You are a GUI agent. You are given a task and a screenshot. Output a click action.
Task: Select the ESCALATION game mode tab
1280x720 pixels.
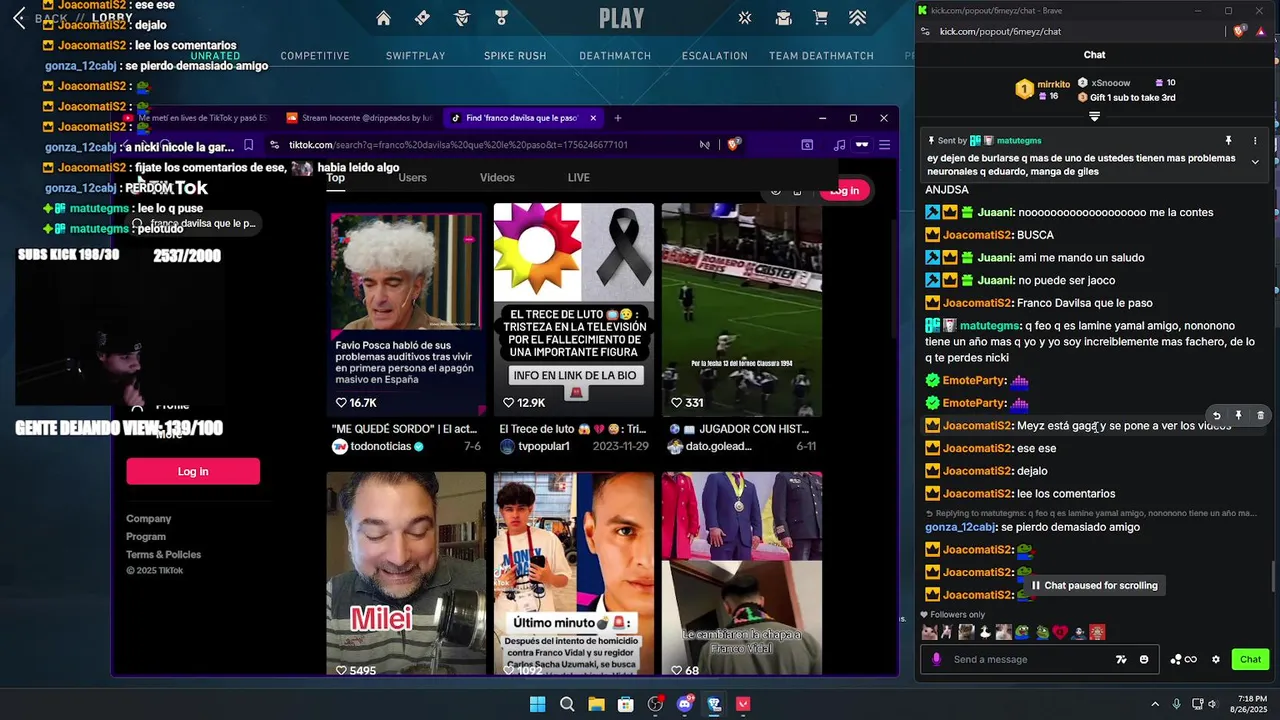tap(715, 56)
